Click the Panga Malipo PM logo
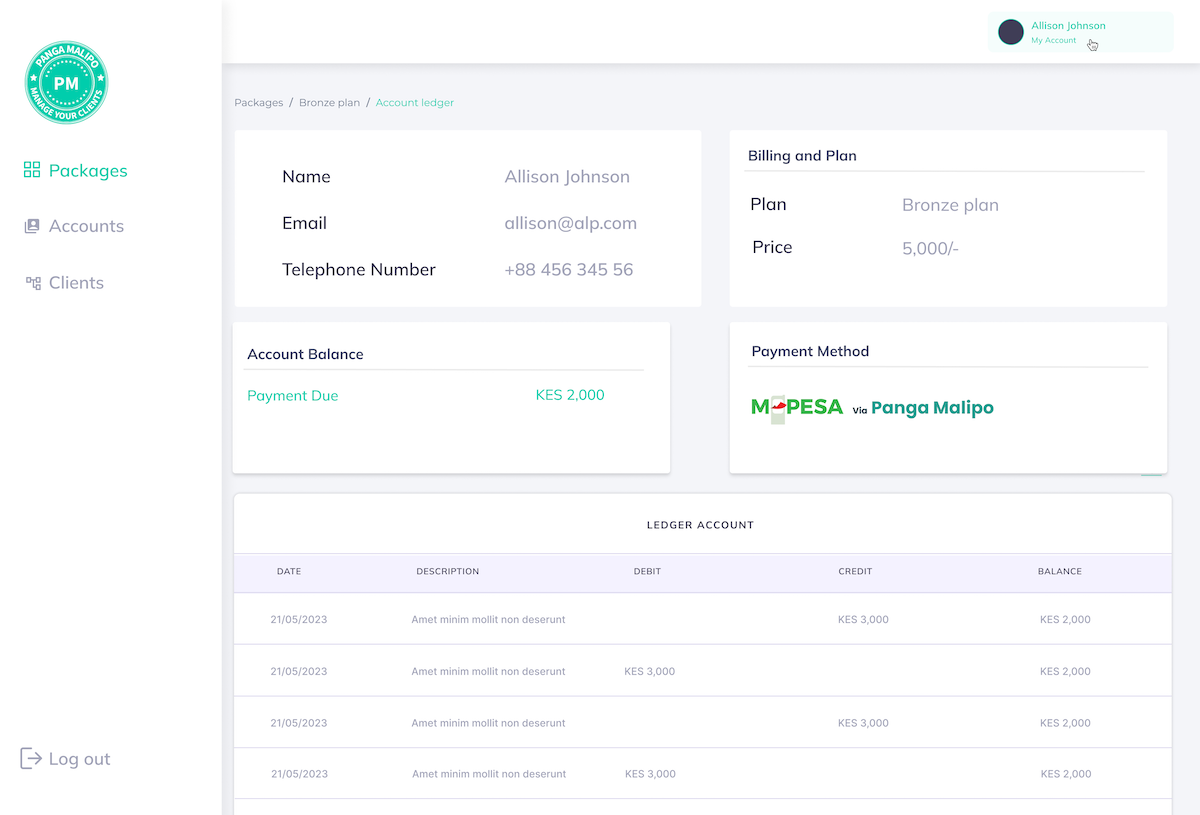The height and width of the screenshot is (815, 1200). pyautogui.click(x=66, y=83)
